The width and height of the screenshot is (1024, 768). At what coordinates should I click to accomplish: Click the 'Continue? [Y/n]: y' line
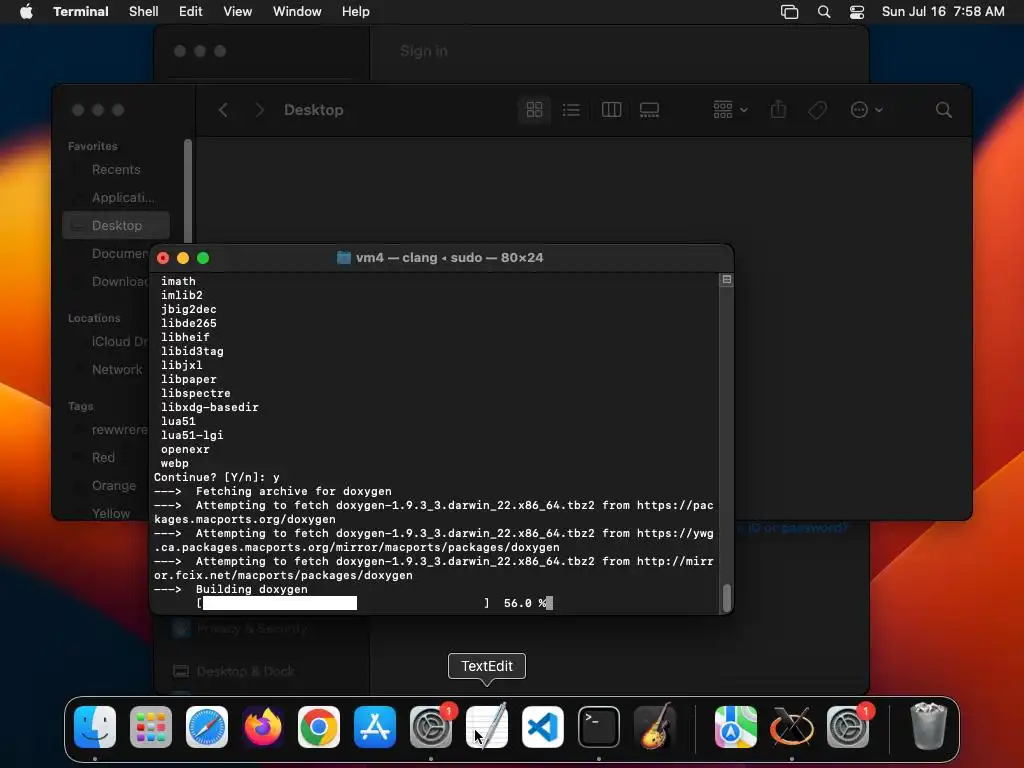coord(217,477)
